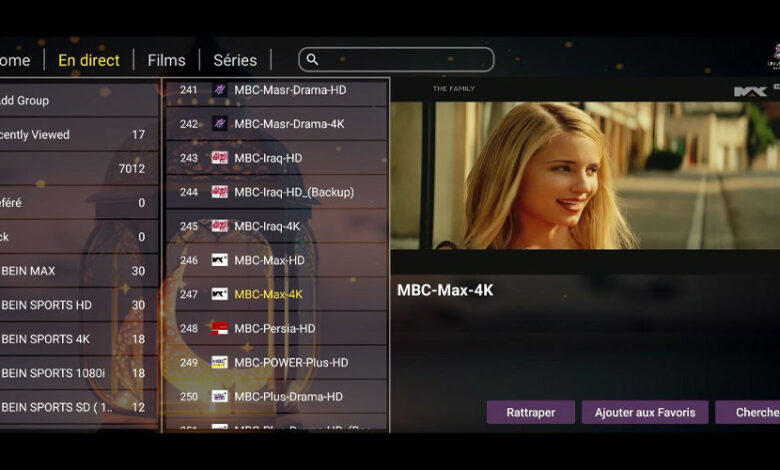
Task: Click Ajouter aux Favoris button
Action: pos(645,412)
